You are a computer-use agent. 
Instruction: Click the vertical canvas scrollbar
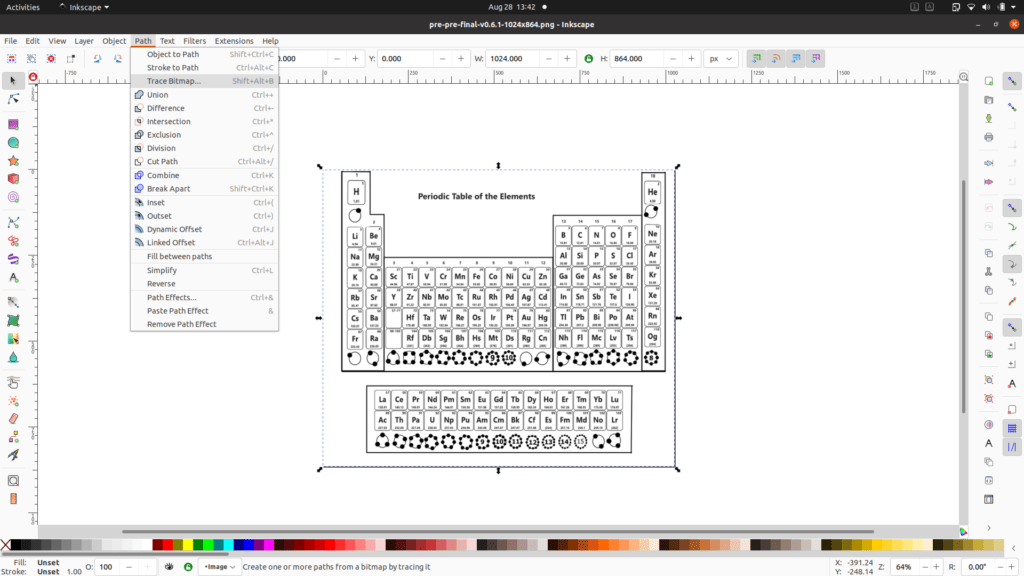tap(963, 297)
